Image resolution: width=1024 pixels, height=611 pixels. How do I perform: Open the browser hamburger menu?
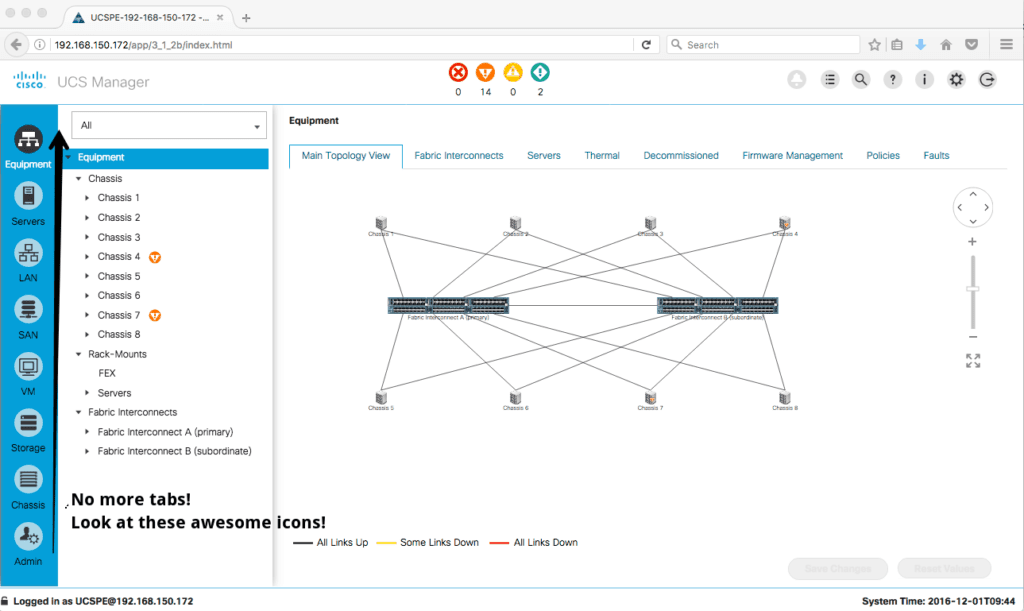pos(1006,44)
